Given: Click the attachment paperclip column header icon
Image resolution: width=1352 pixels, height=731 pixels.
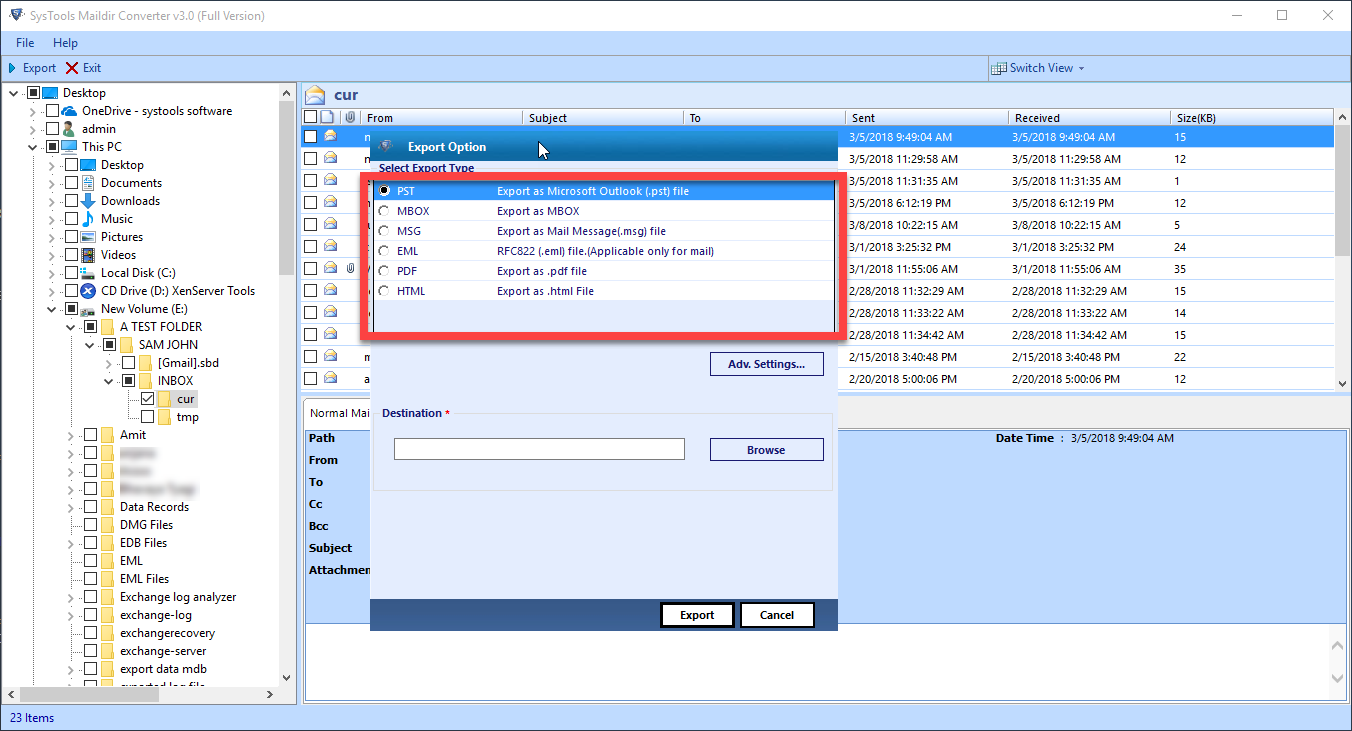Looking at the screenshot, I should point(350,118).
